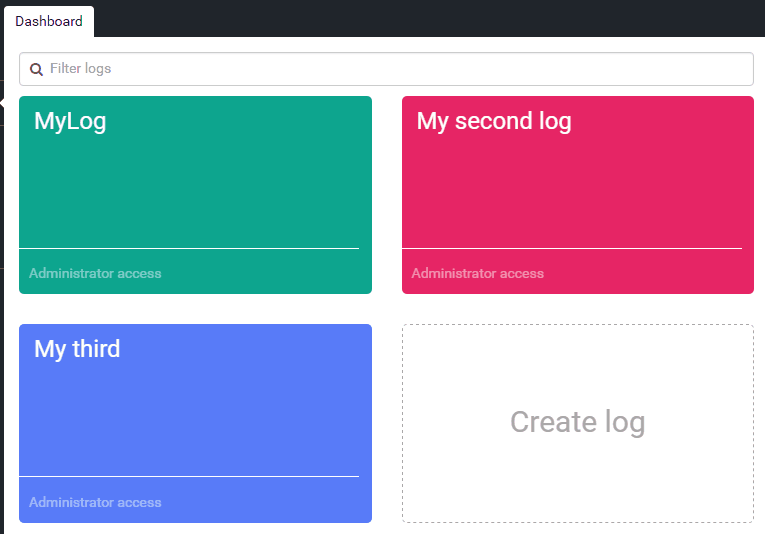Viewport: 765px width, 534px height.
Task: Open the My second log card
Action: coord(578,195)
